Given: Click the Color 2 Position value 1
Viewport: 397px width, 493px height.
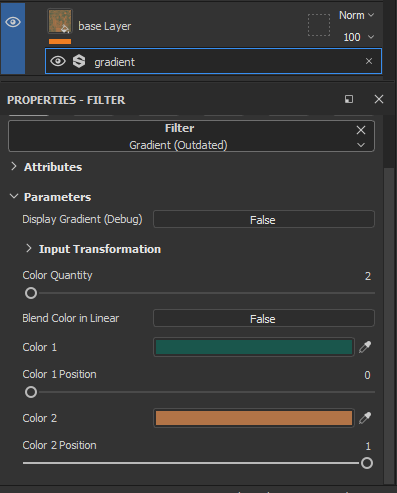Looking at the screenshot, I should point(368,446).
